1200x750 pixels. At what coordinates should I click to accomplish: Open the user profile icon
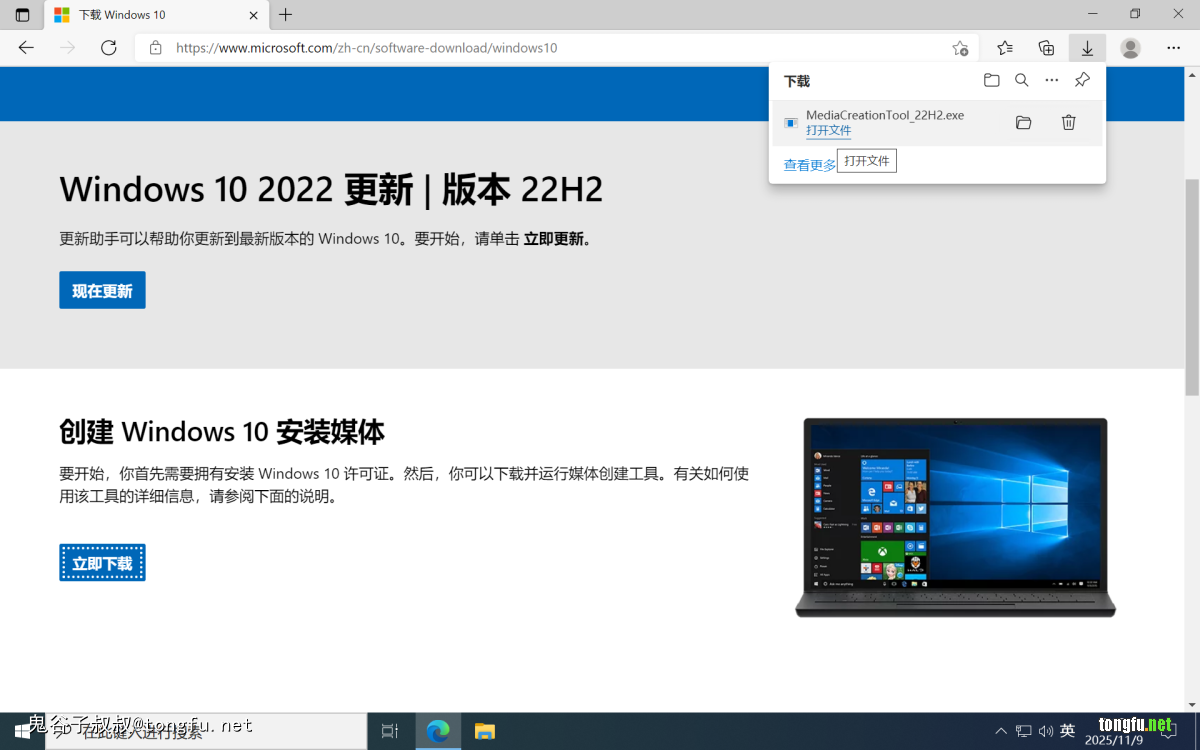click(x=1130, y=48)
